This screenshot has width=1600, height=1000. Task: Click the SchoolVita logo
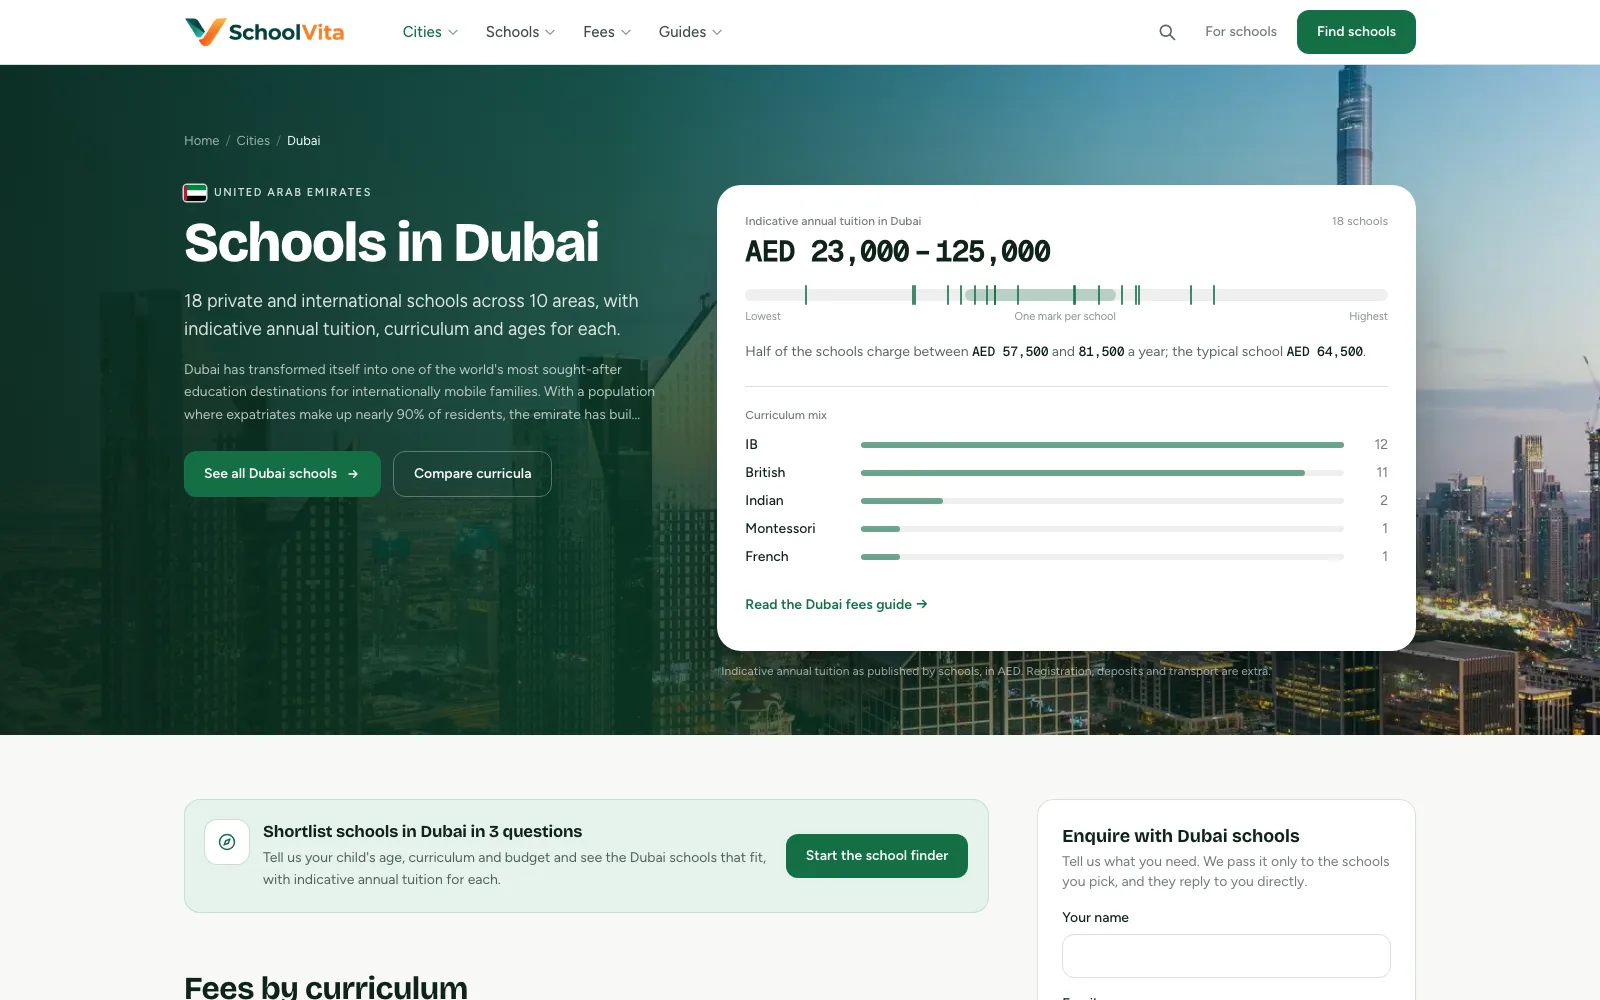[x=264, y=32]
